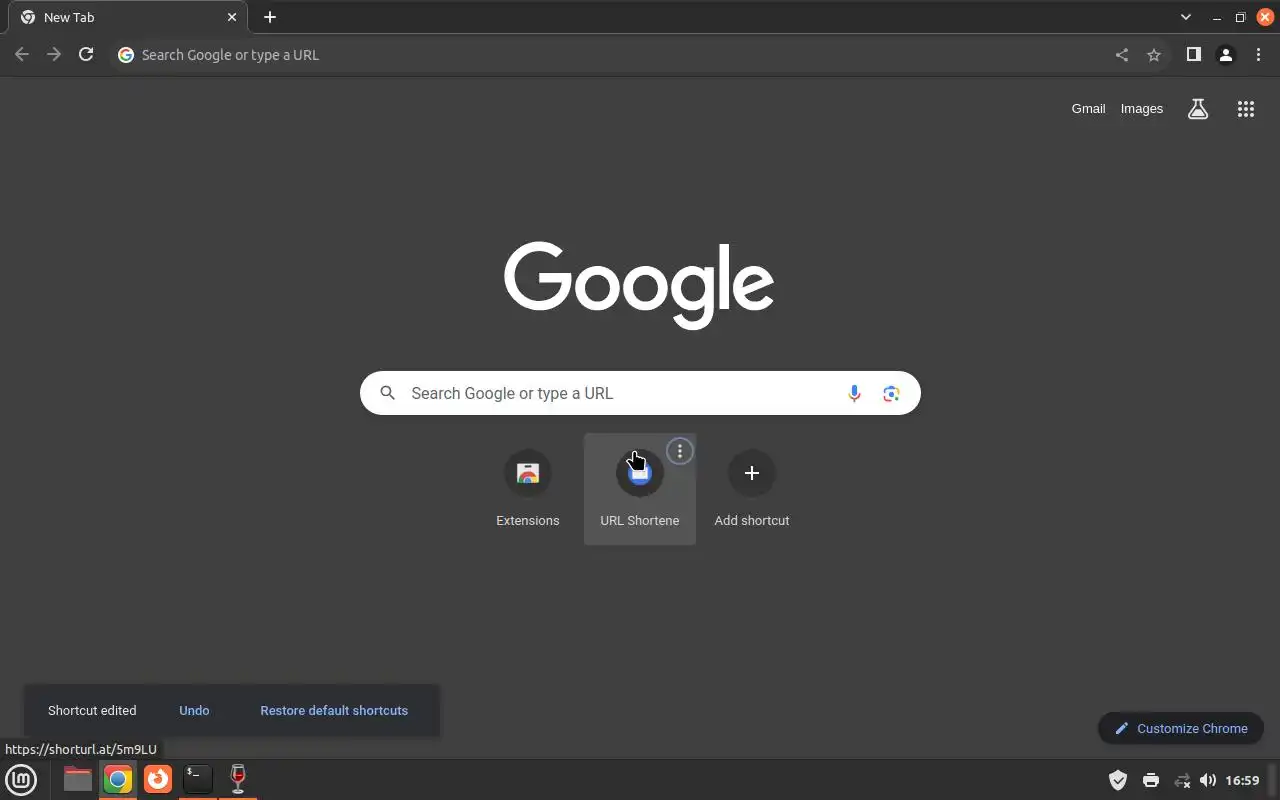
Task: Click the share icon in the address bar
Action: (x=1122, y=55)
